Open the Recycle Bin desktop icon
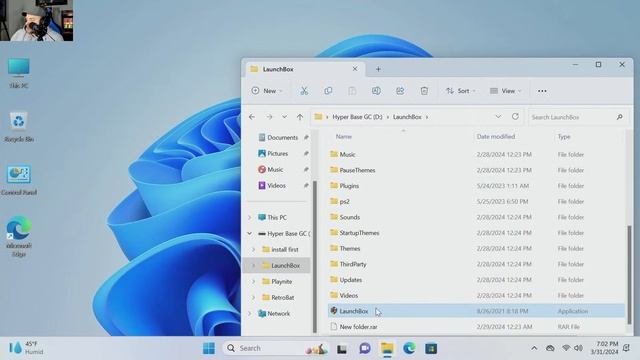Viewport: 640px width, 360px height. click(19, 127)
